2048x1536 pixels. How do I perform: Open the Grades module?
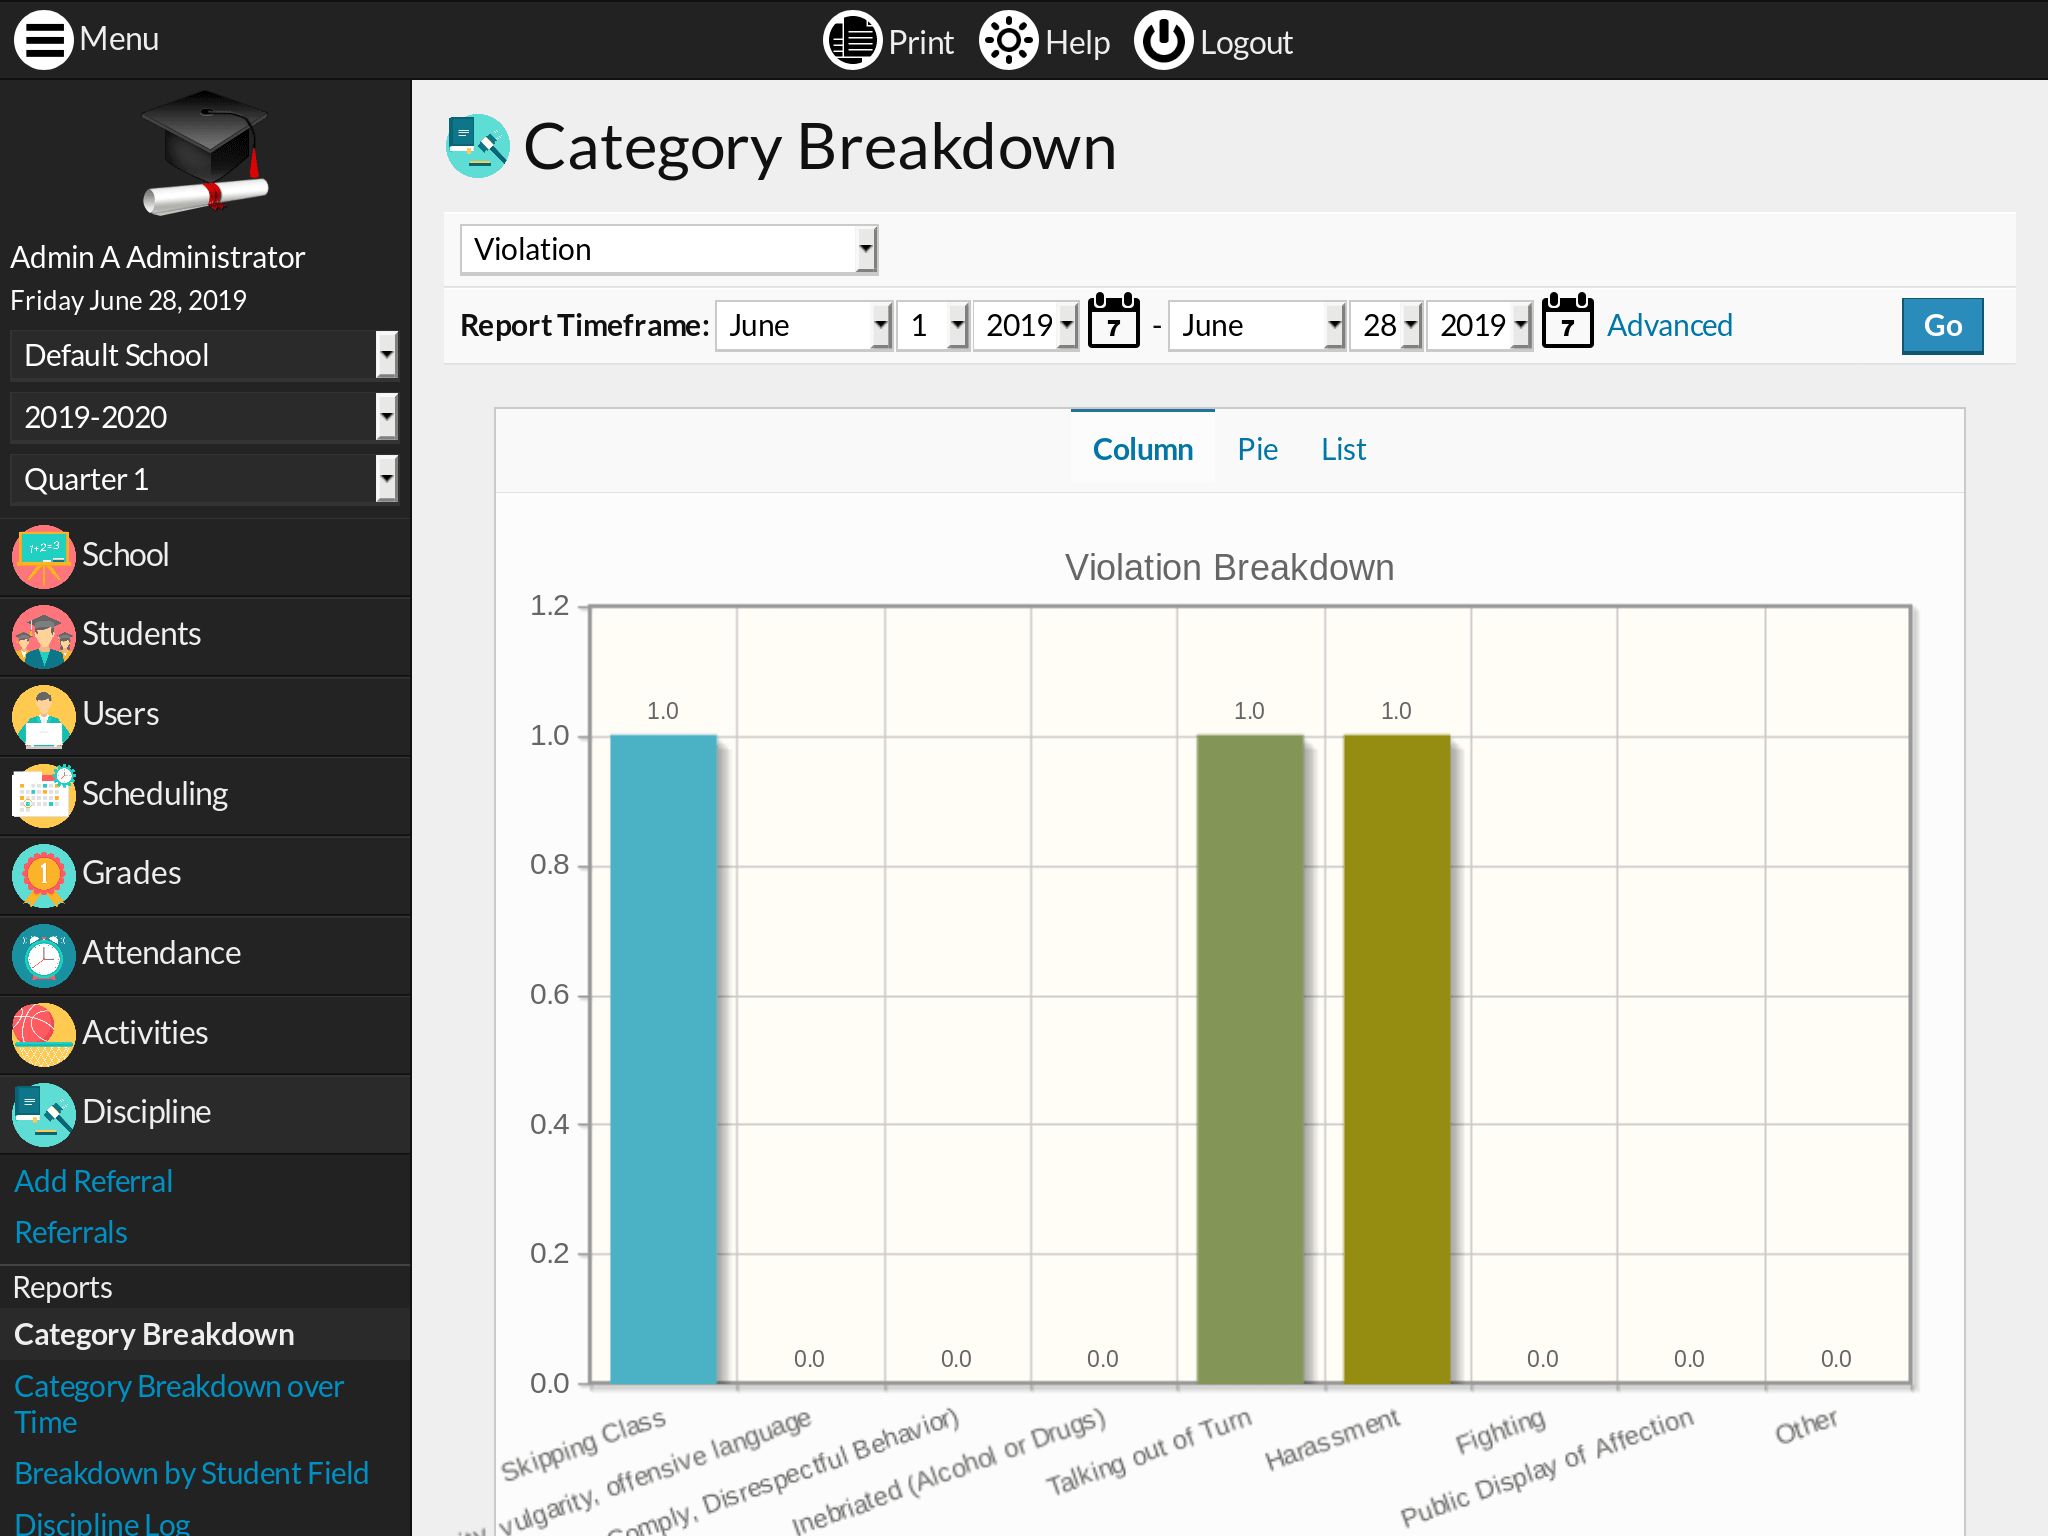131,873
